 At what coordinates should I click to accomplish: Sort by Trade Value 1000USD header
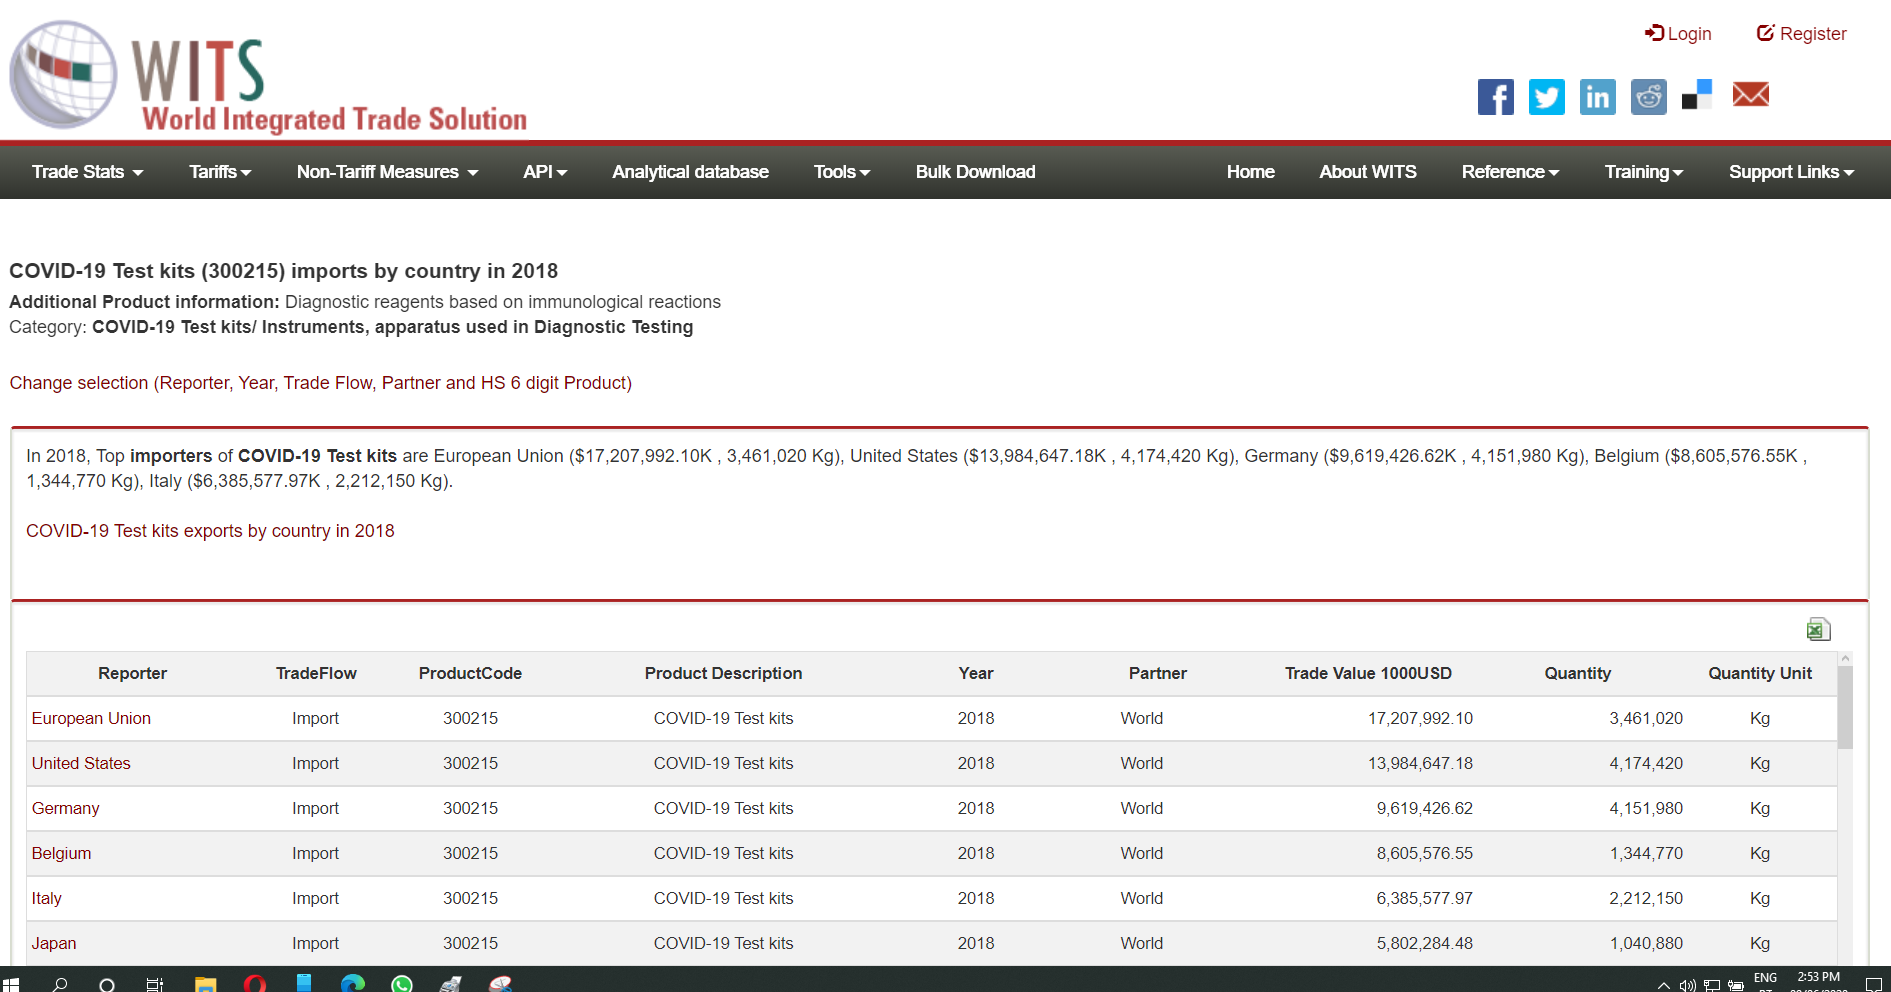click(1368, 673)
